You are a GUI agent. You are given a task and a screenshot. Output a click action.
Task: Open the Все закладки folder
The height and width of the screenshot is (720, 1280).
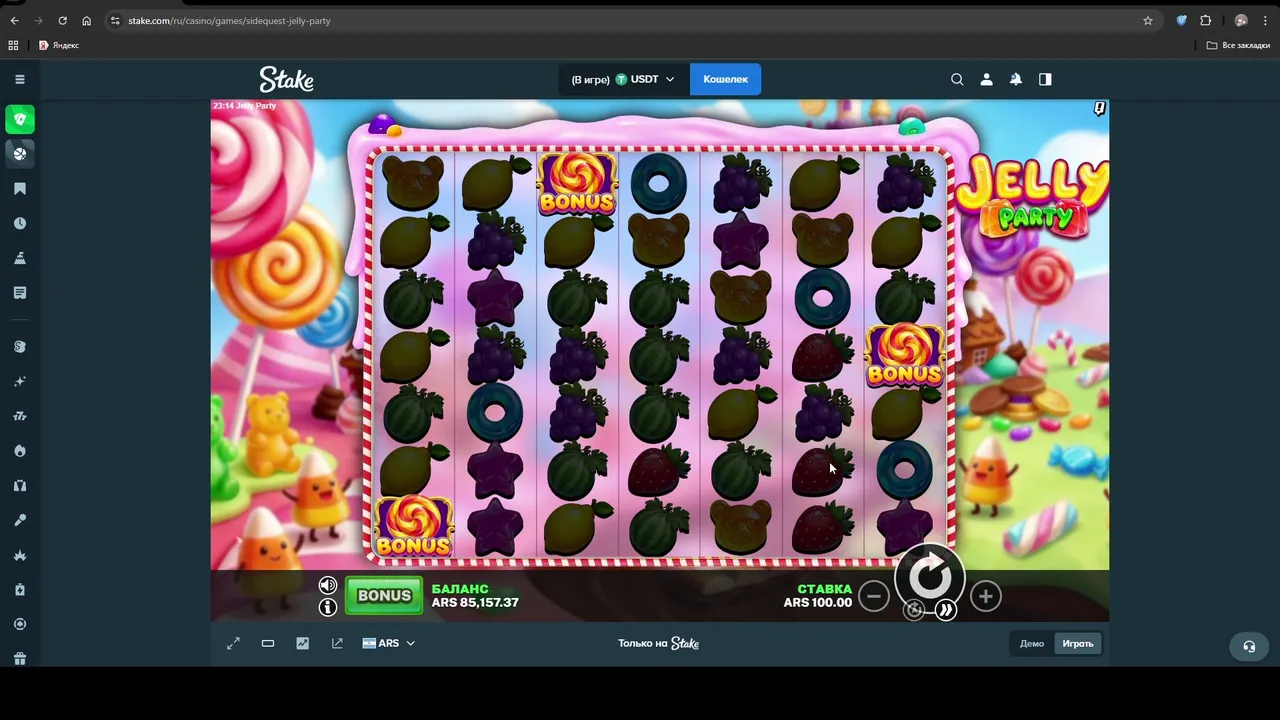(x=1238, y=45)
